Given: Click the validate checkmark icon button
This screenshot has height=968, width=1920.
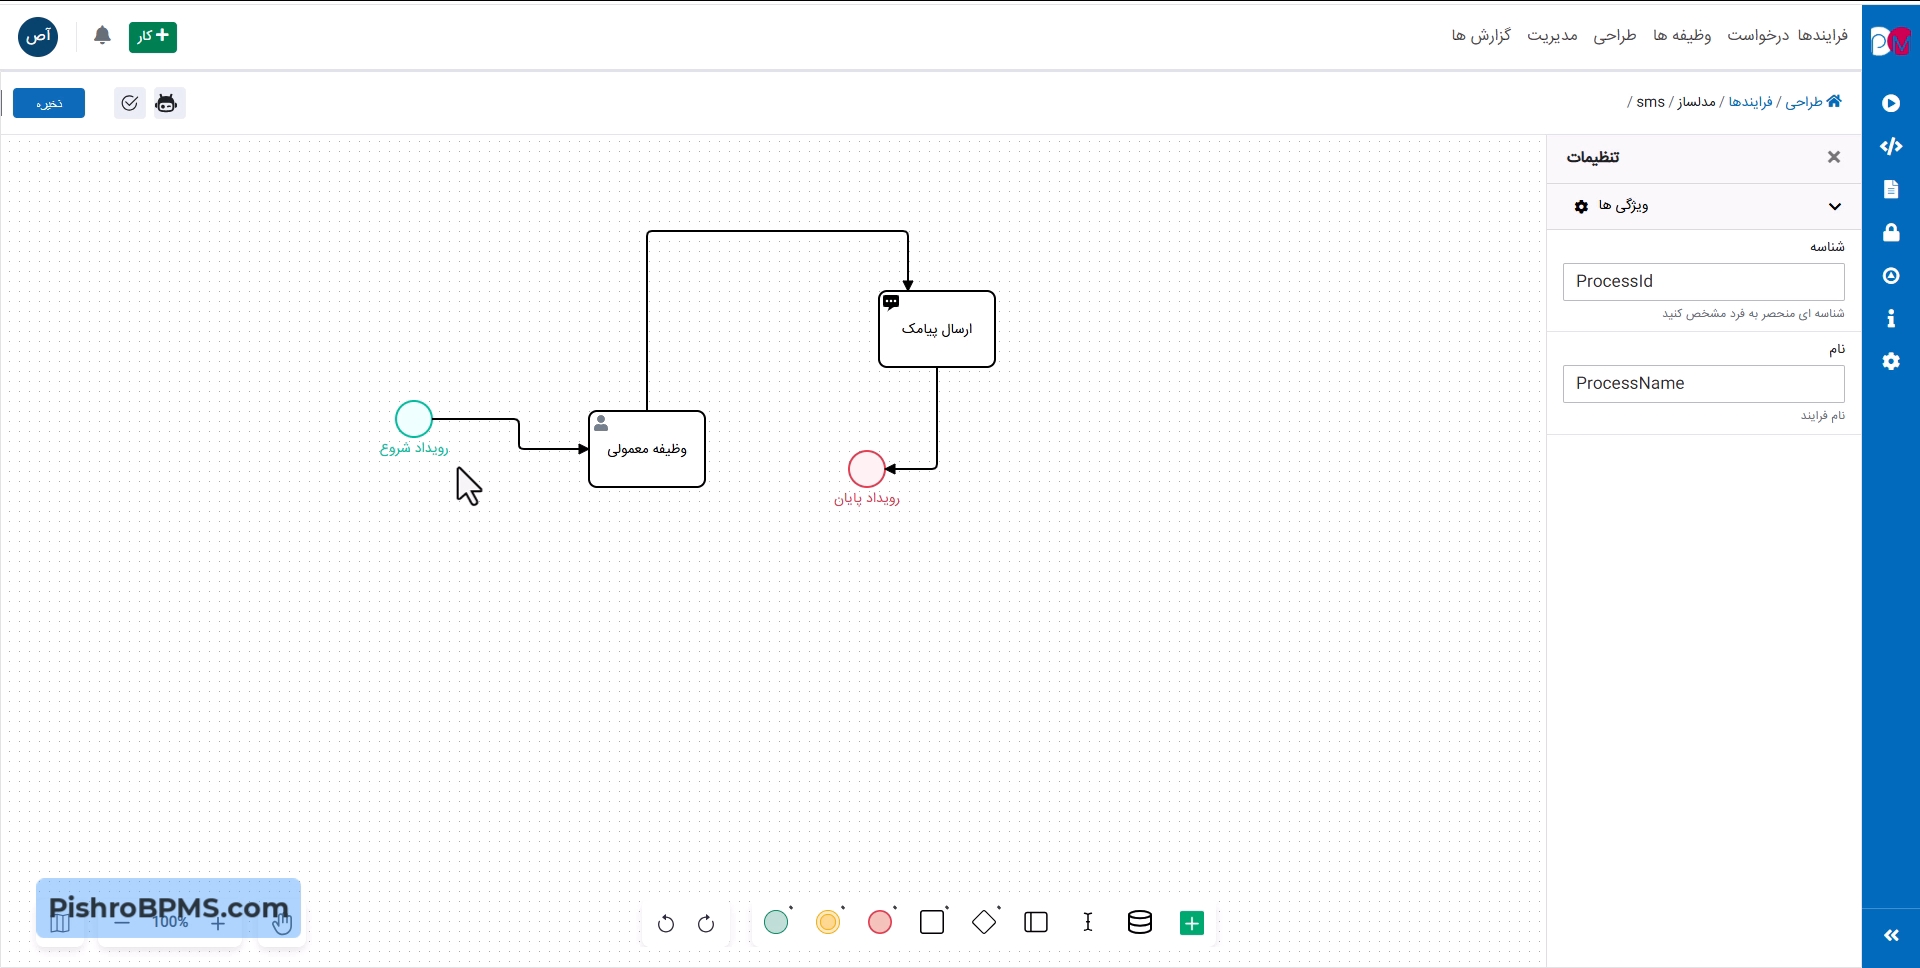Looking at the screenshot, I should click(129, 103).
